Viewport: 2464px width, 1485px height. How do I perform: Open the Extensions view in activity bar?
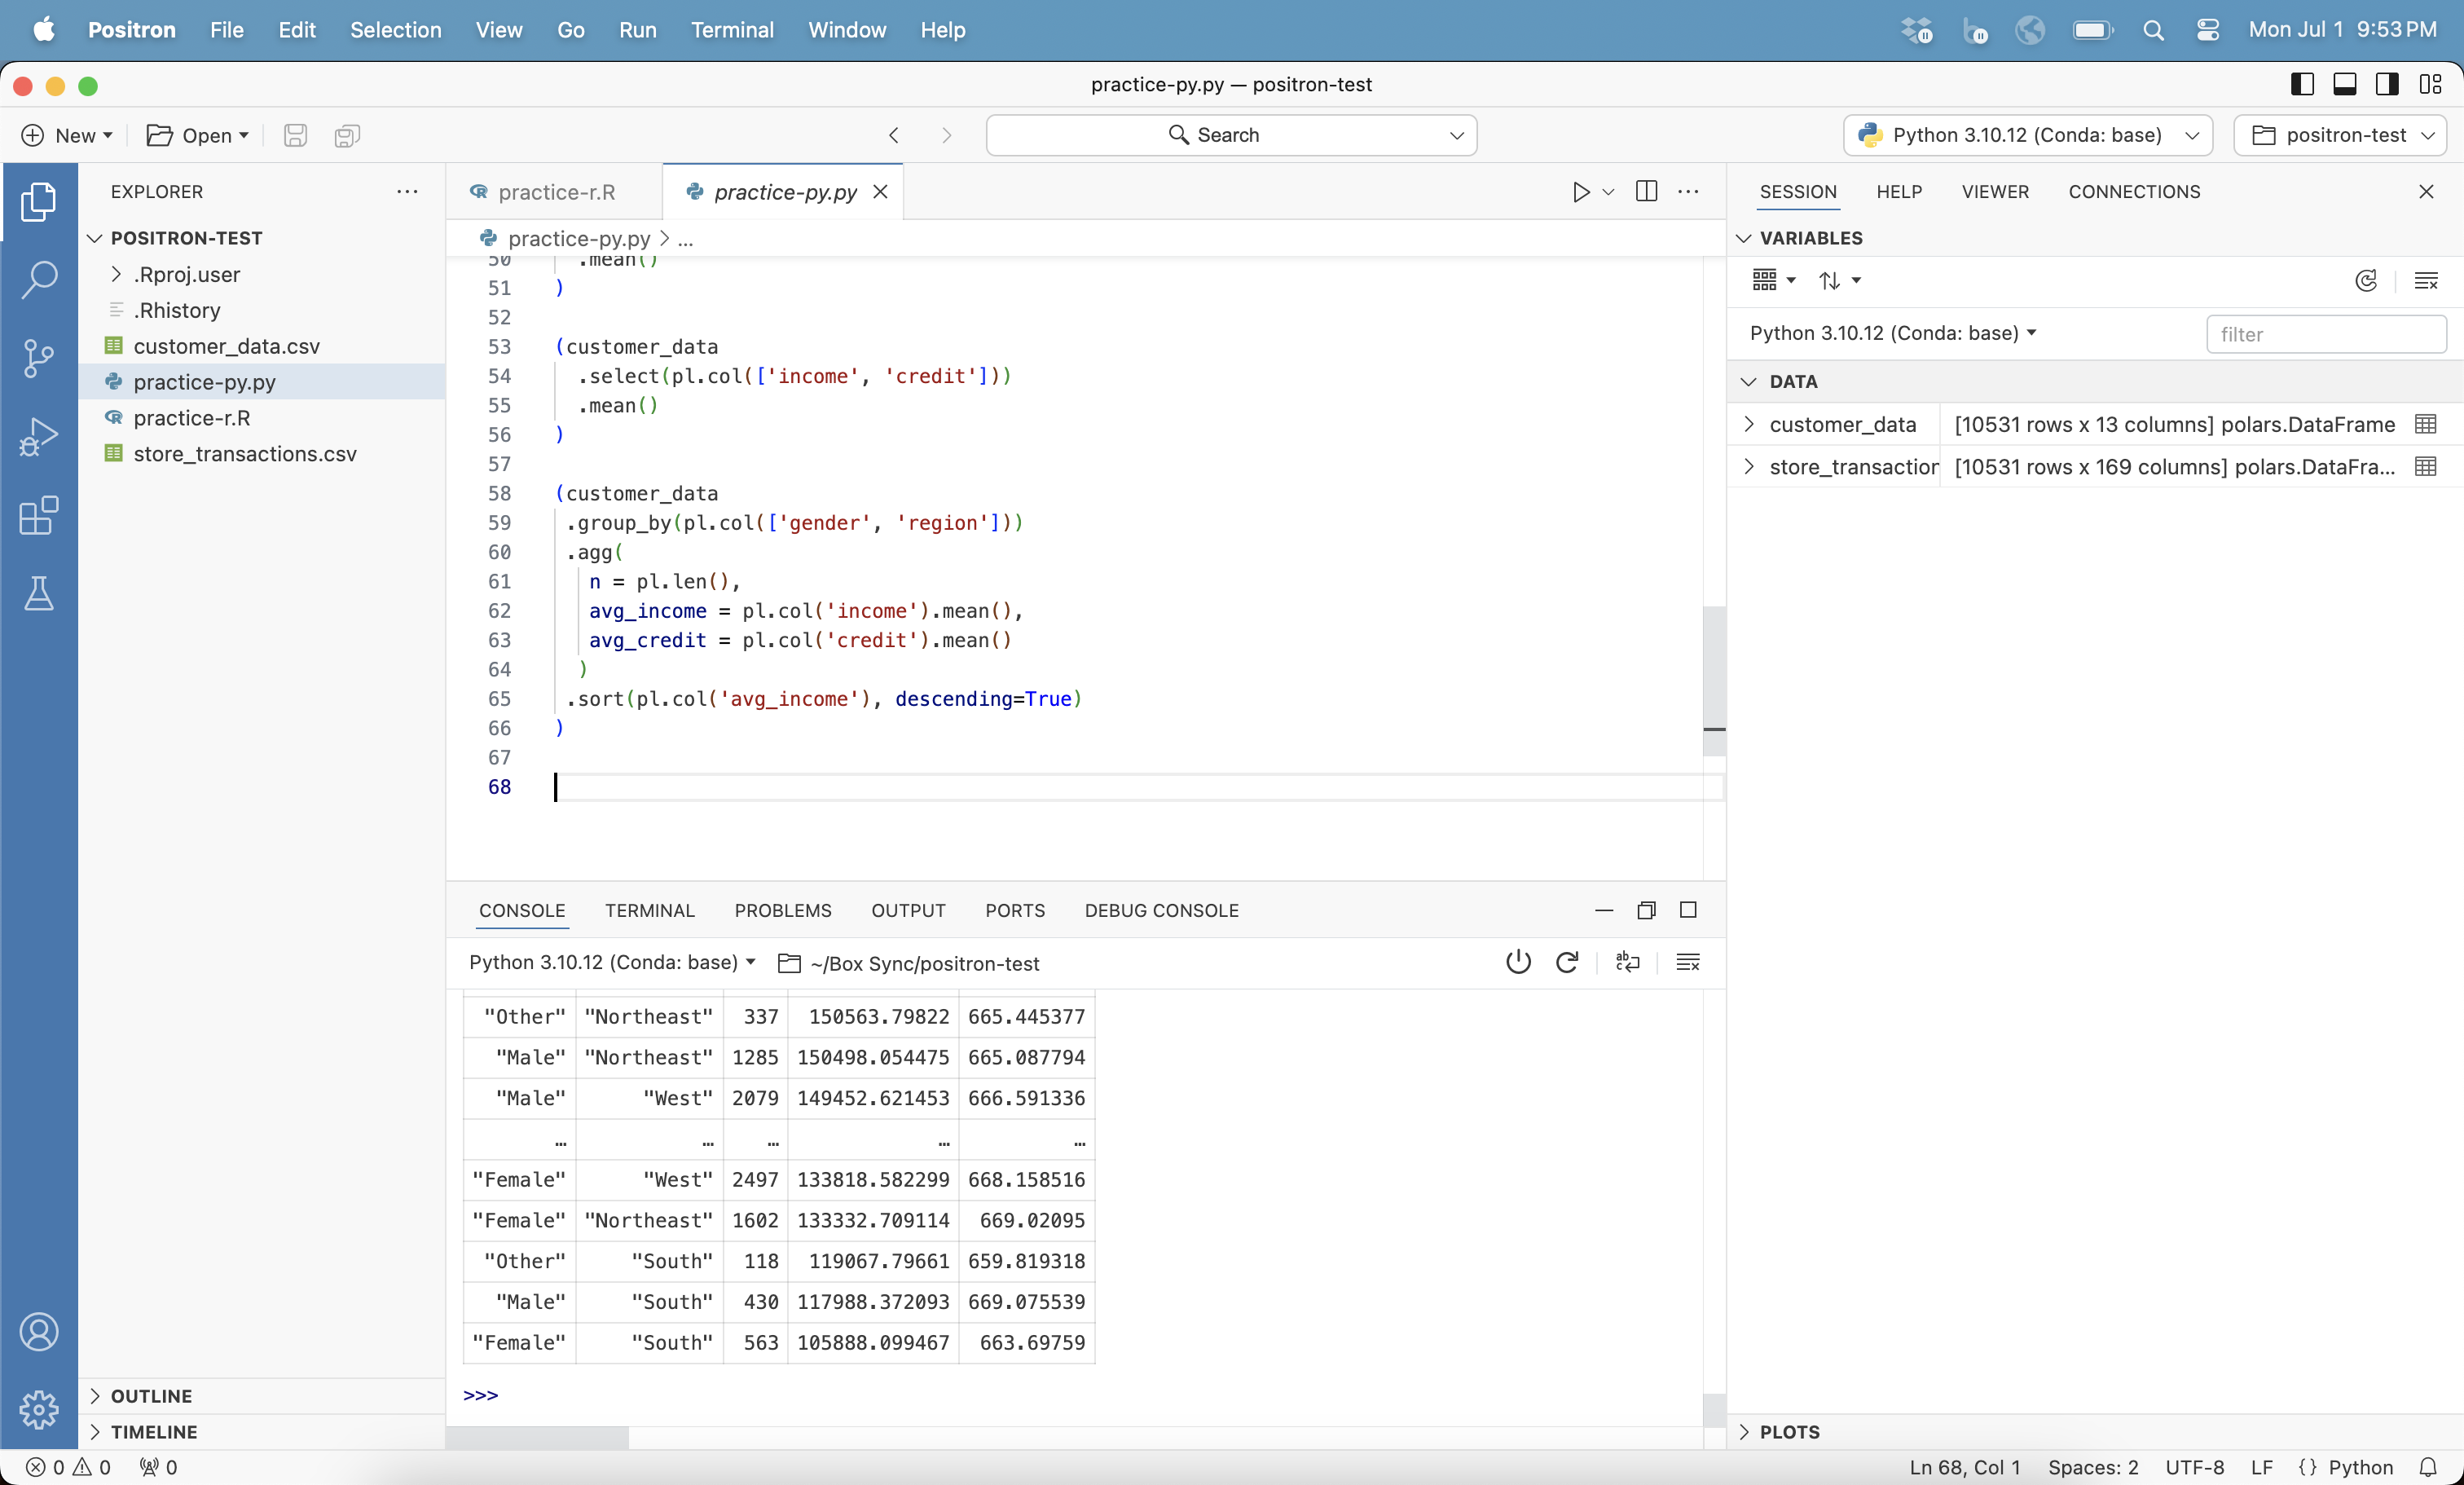(x=38, y=515)
